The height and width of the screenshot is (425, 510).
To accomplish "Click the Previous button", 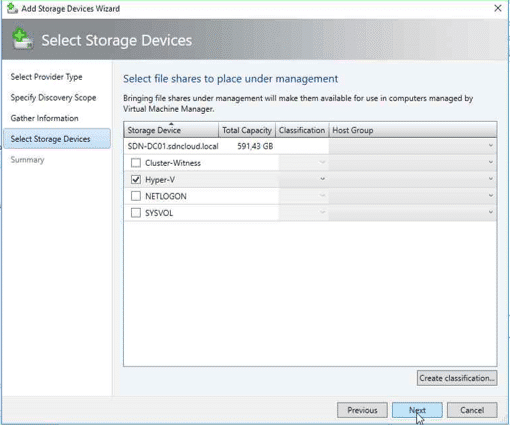I will [x=362, y=410].
